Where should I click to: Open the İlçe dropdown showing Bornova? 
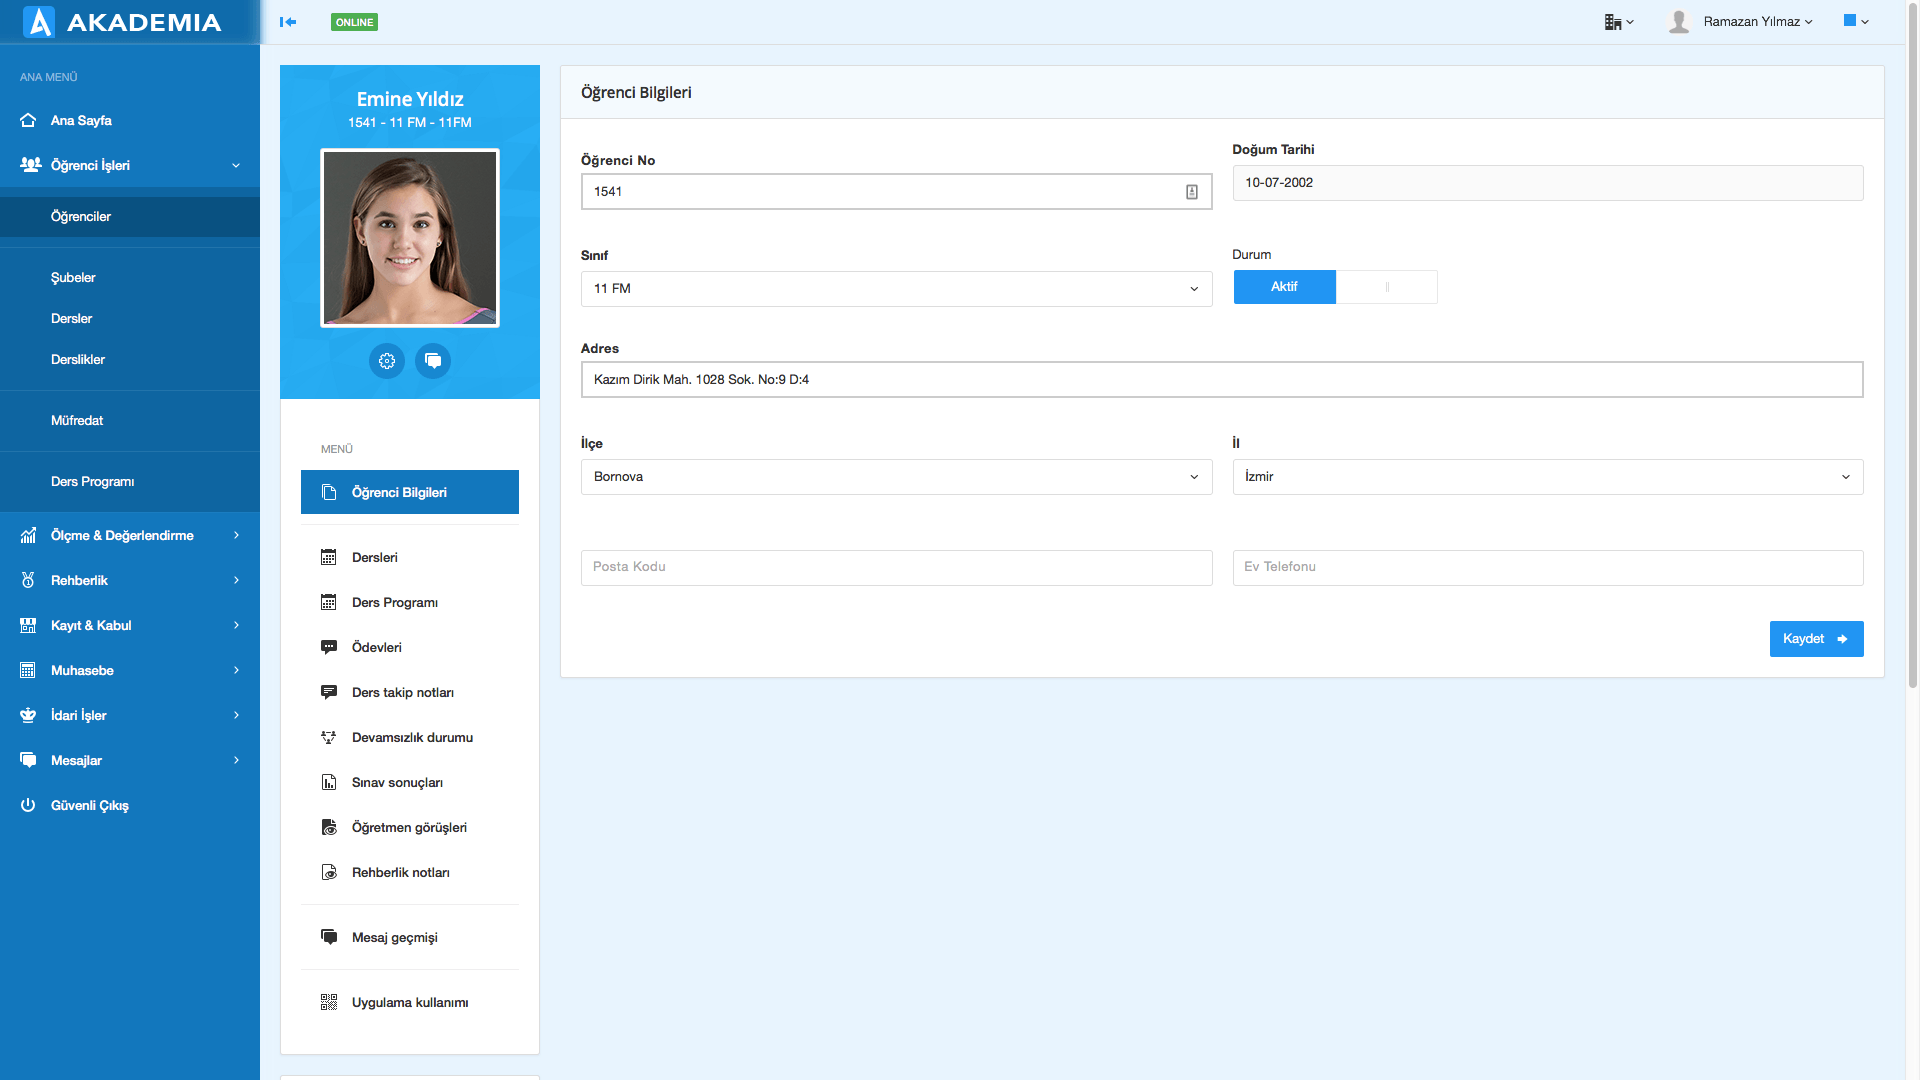(x=896, y=477)
